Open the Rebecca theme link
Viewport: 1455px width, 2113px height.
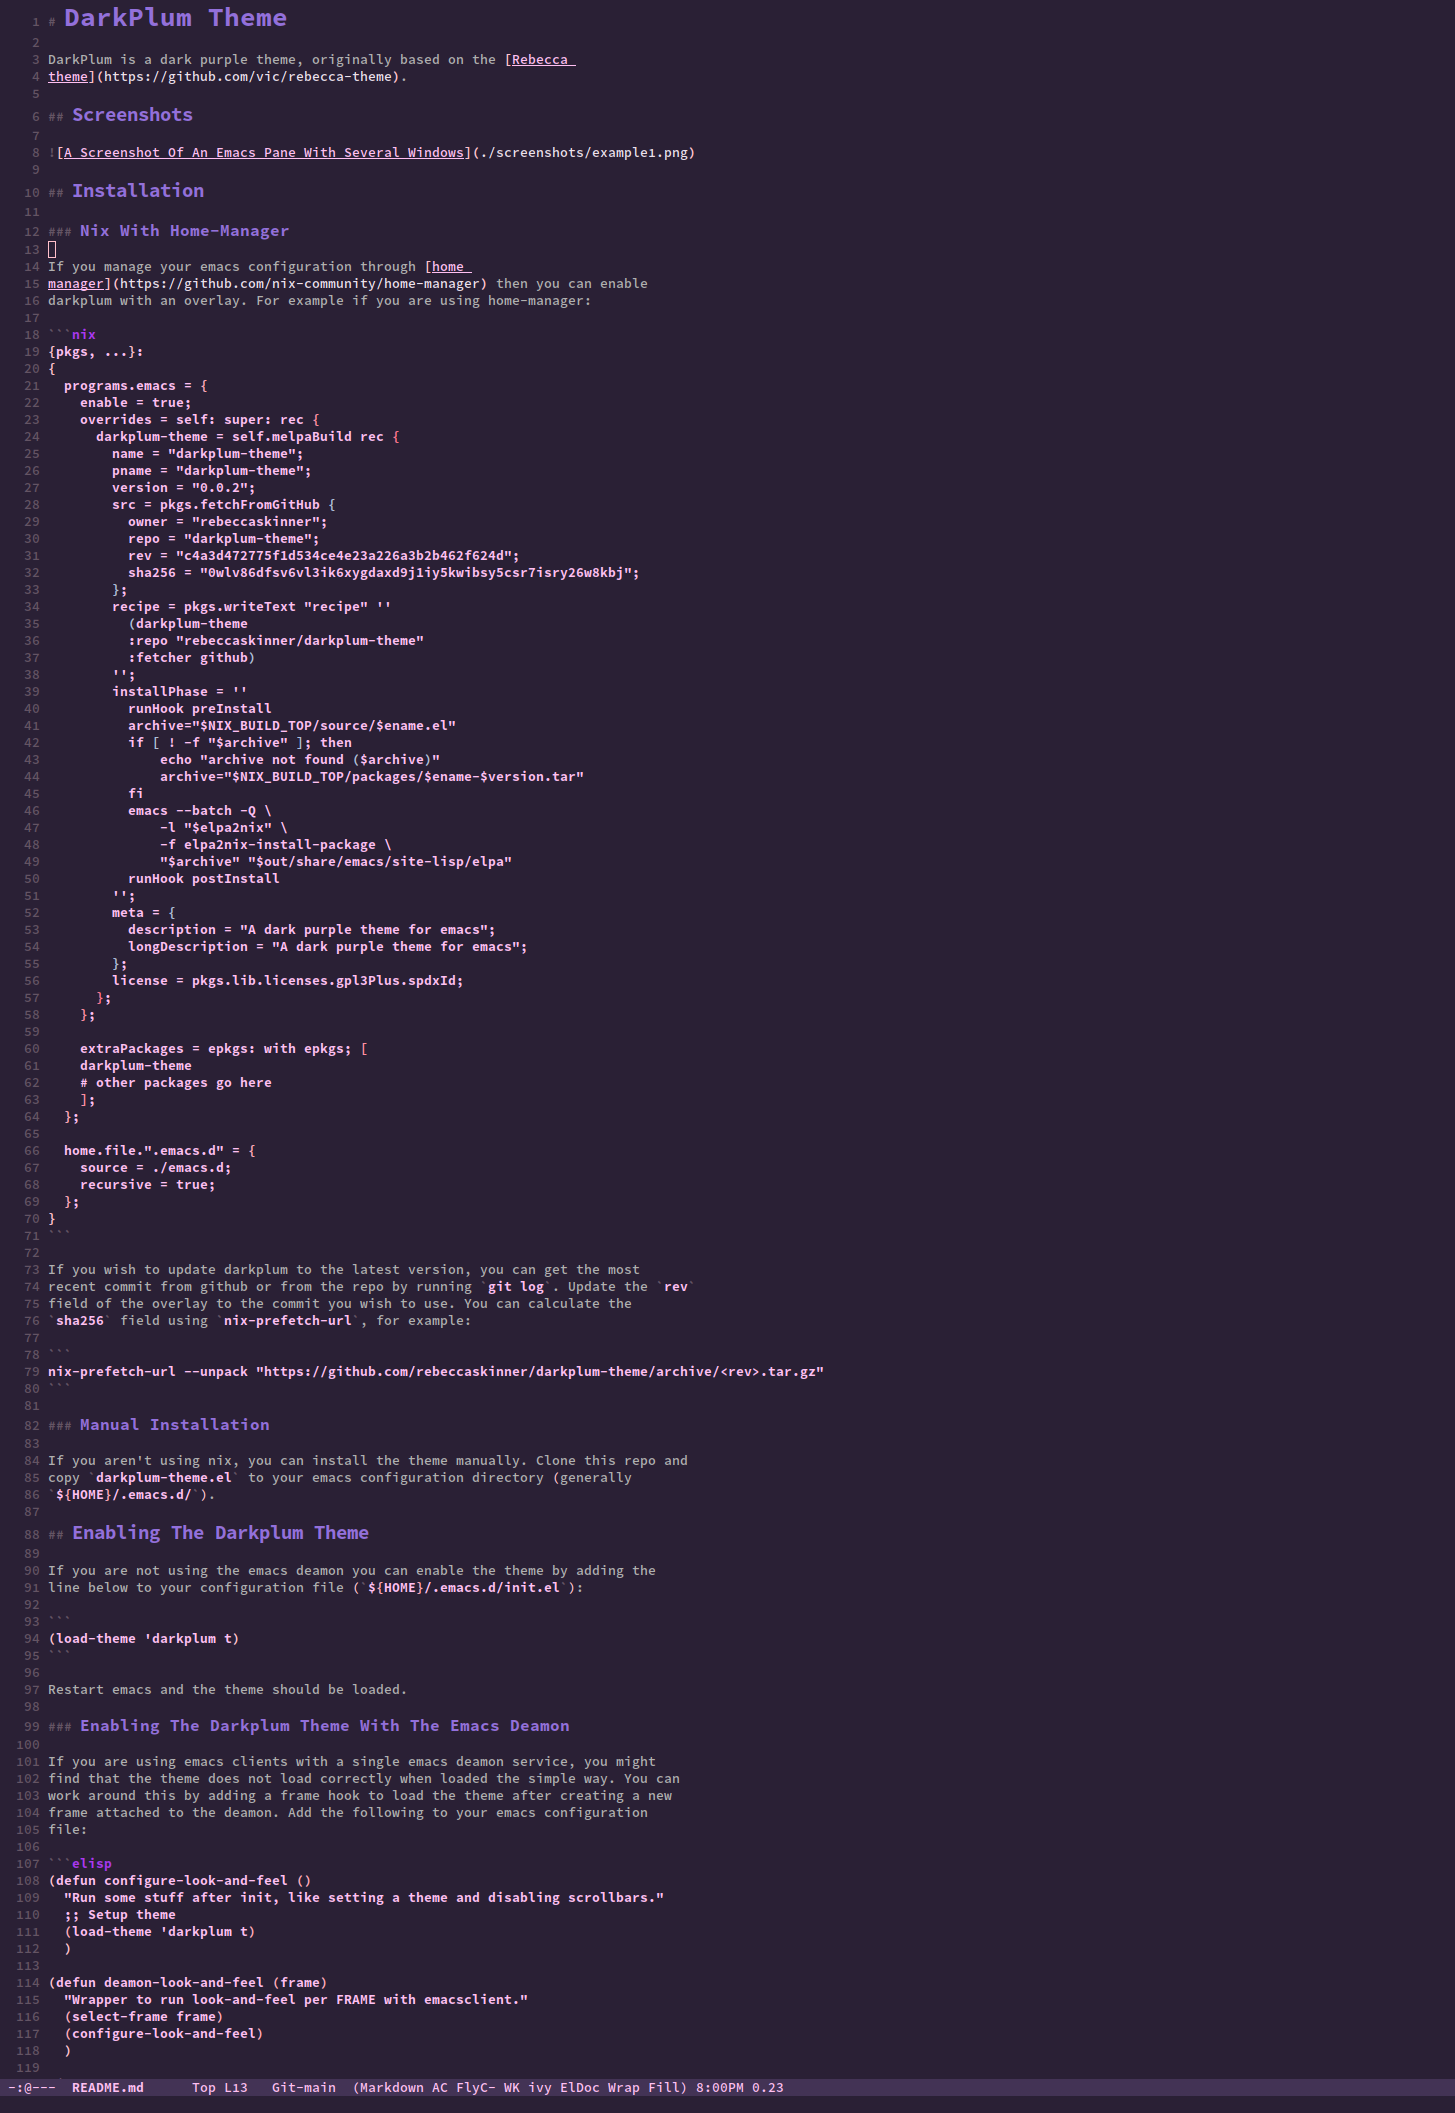[x=540, y=60]
